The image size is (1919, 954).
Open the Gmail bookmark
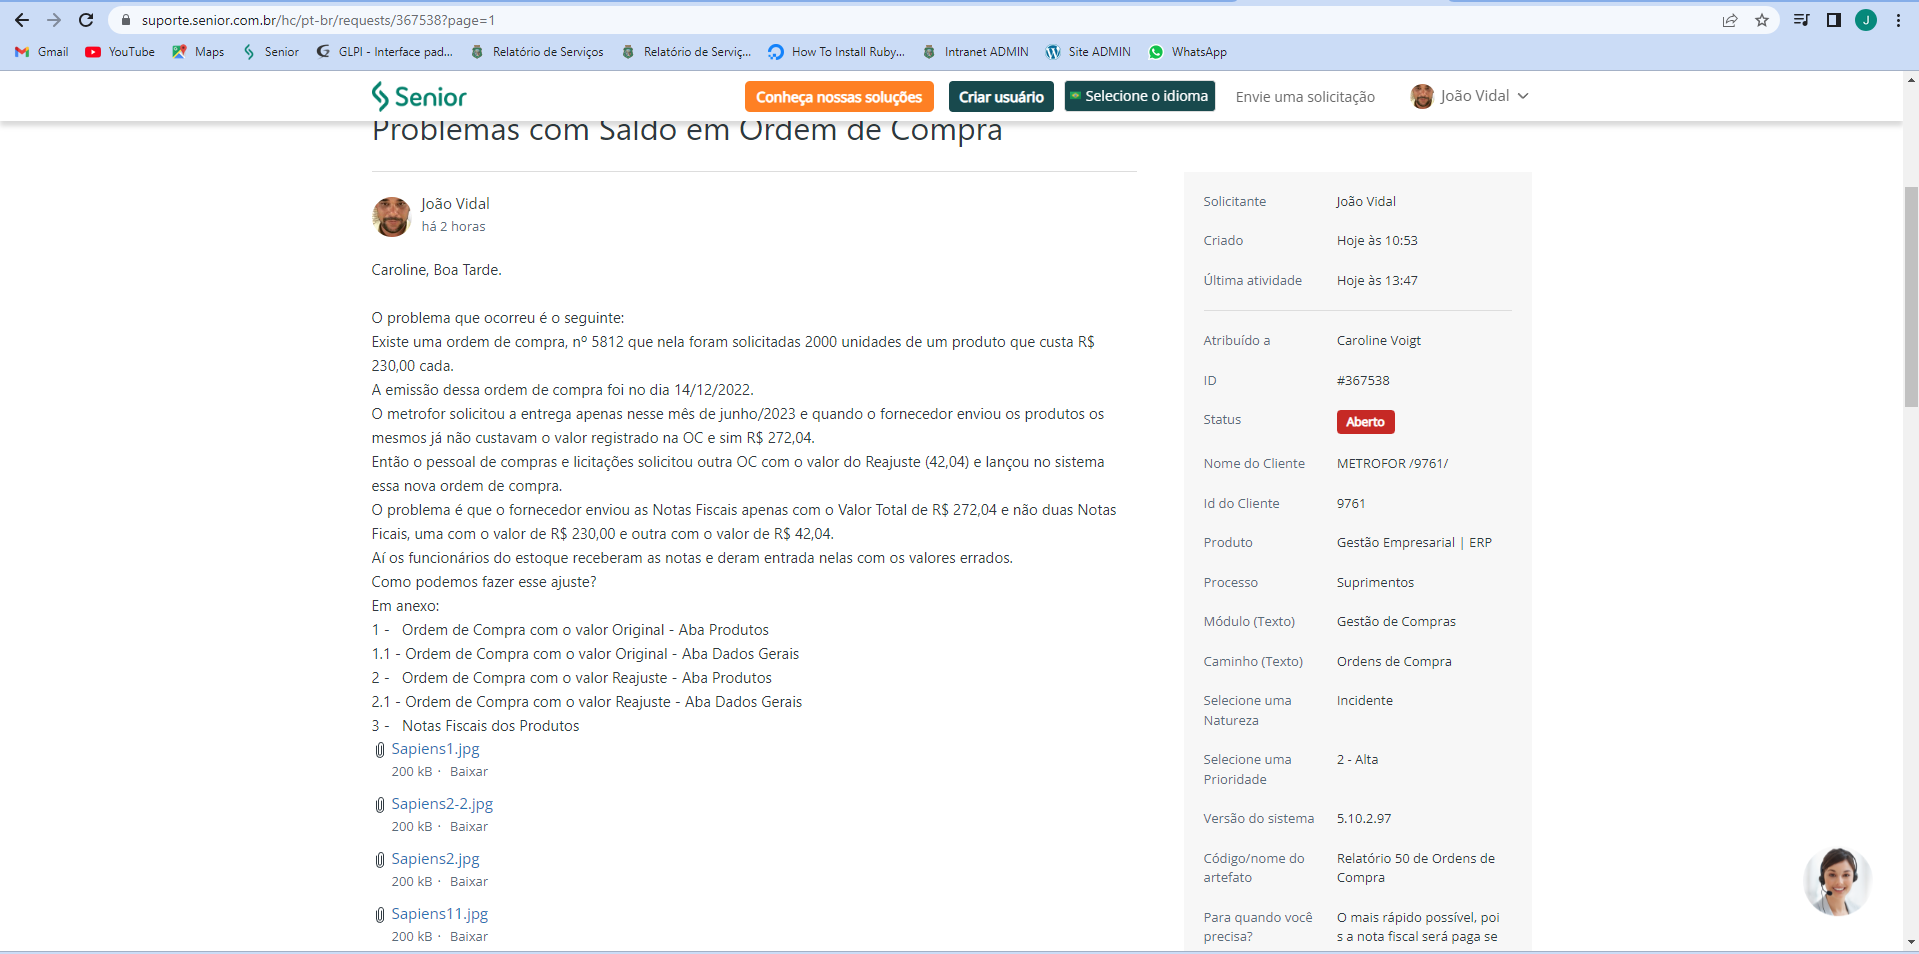42,52
